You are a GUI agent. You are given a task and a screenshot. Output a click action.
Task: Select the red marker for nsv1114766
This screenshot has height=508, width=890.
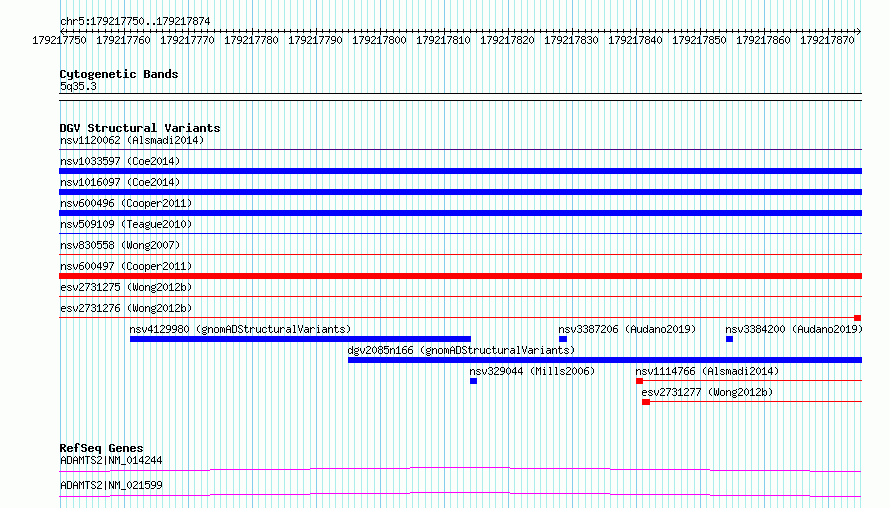click(640, 381)
